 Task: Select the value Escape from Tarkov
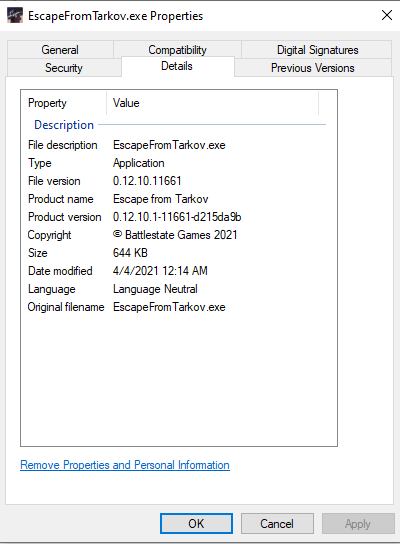coord(161,199)
